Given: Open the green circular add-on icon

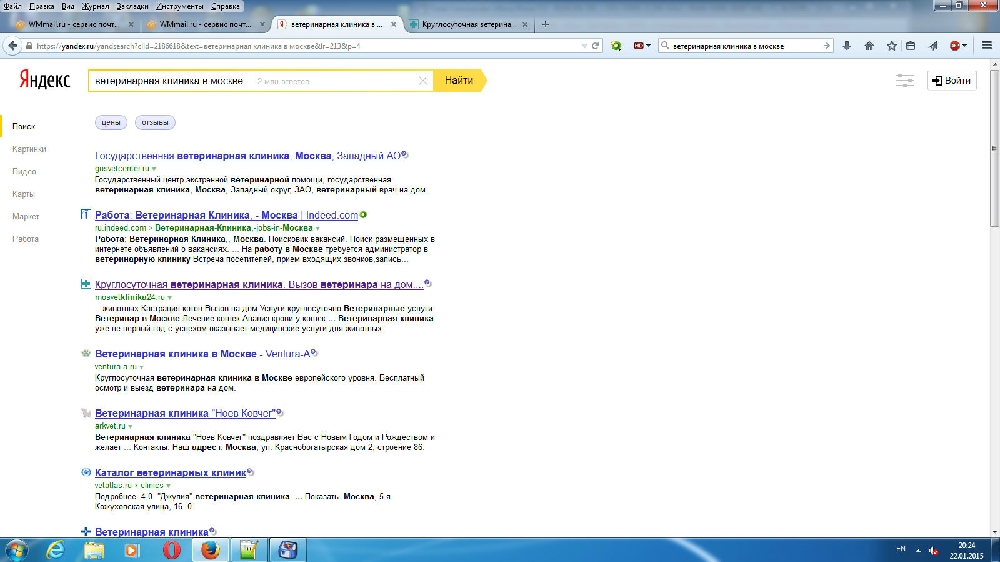Looking at the screenshot, I should pyautogui.click(x=616, y=46).
